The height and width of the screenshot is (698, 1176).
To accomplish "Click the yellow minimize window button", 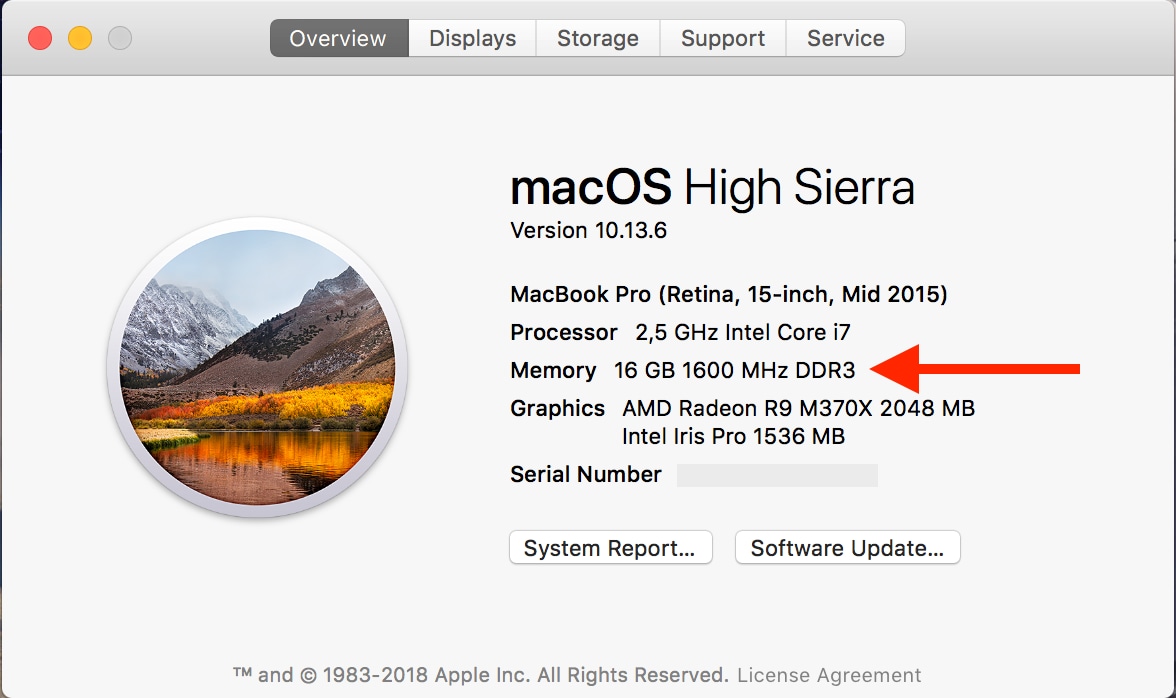I will [x=80, y=39].
